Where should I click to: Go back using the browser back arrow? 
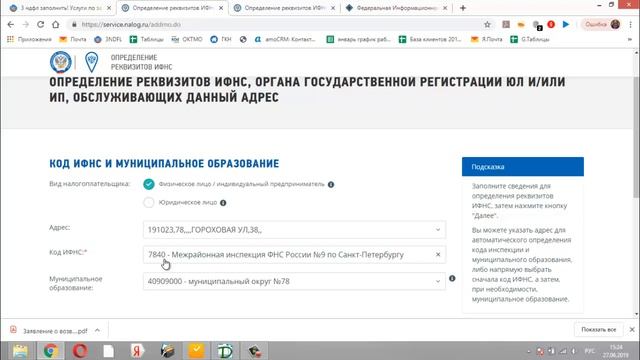(11, 24)
